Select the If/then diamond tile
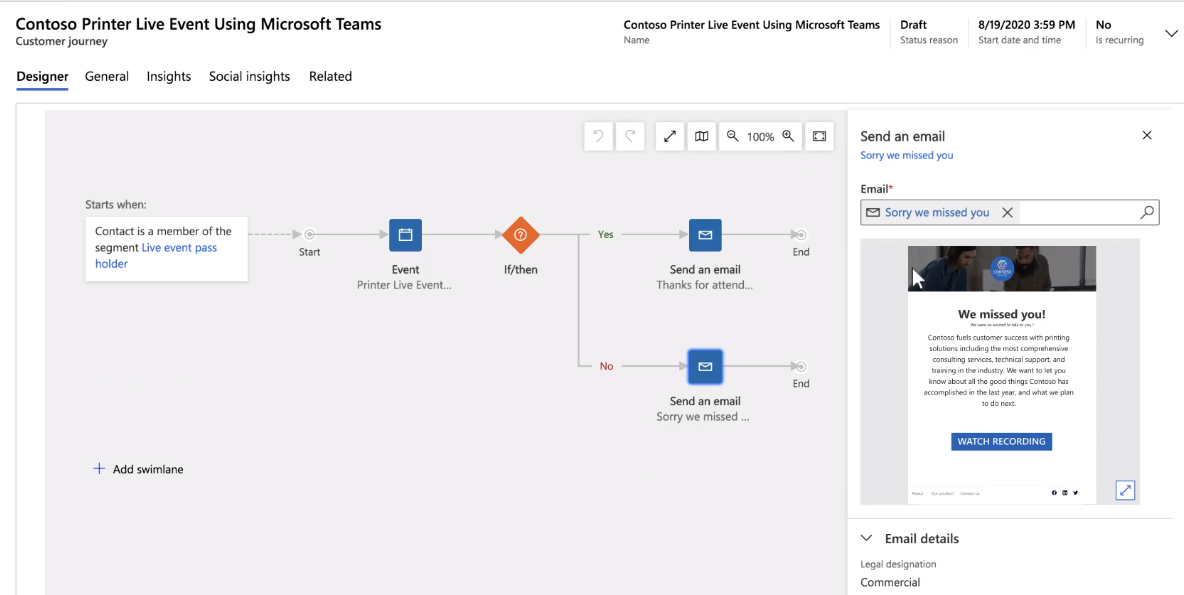Screen dimensions: 1184x595 [x=520, y=235]
